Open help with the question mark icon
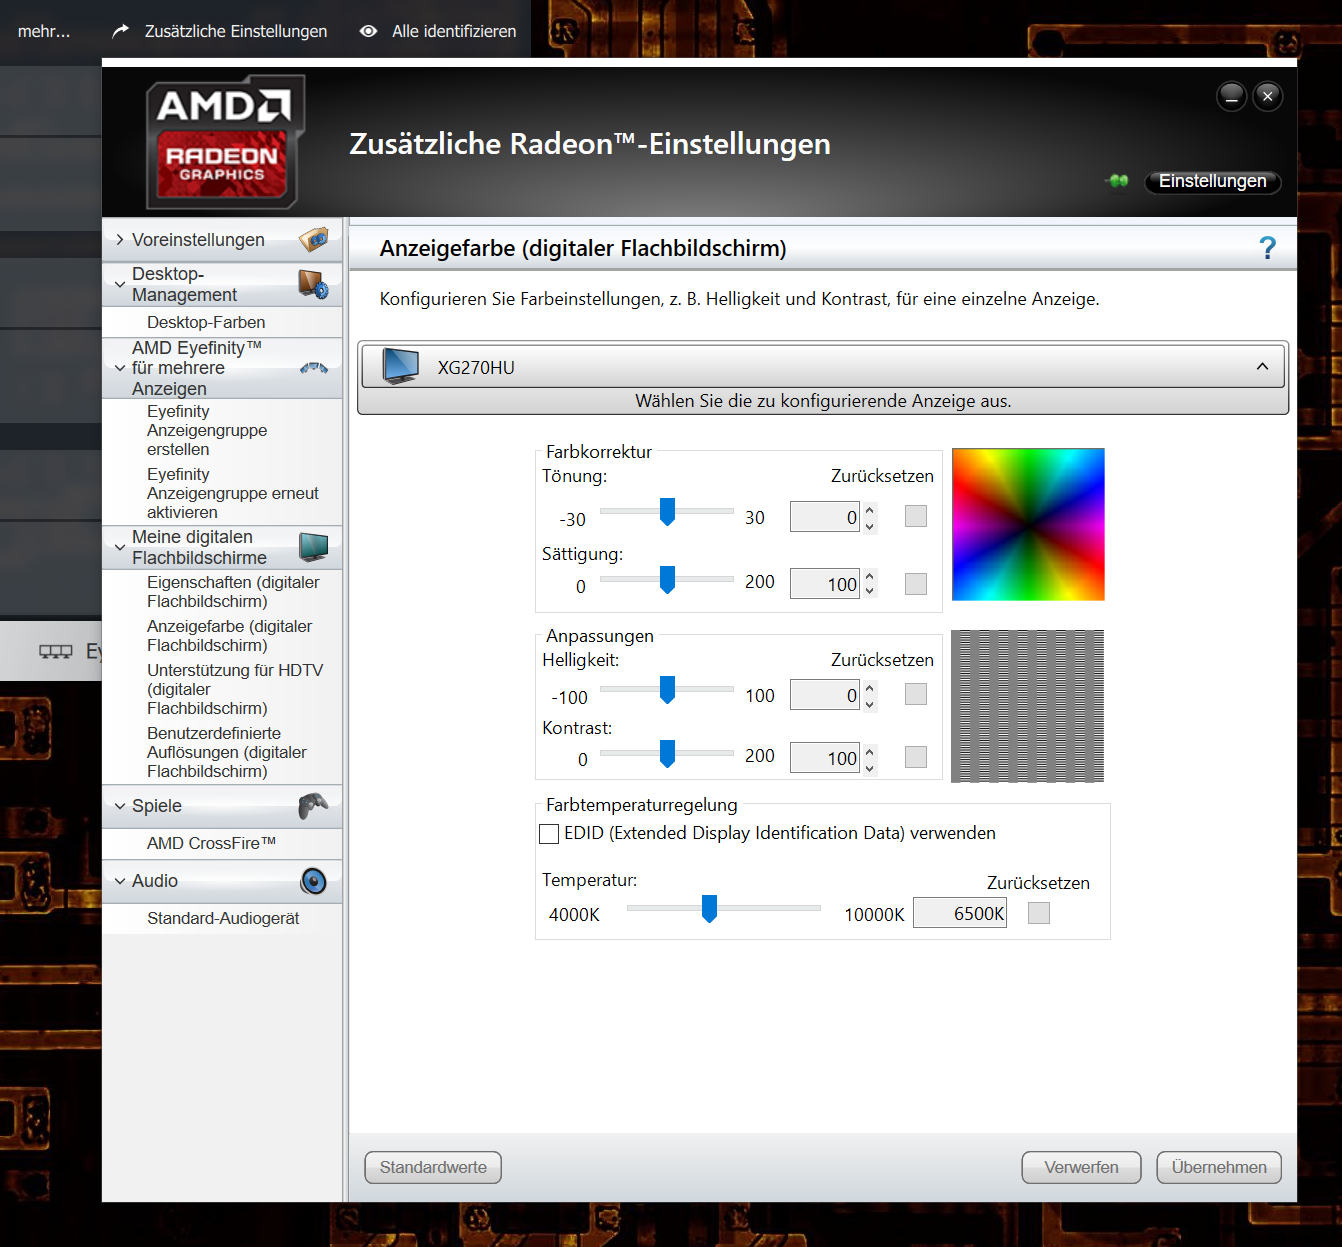 pos(1268,248)
